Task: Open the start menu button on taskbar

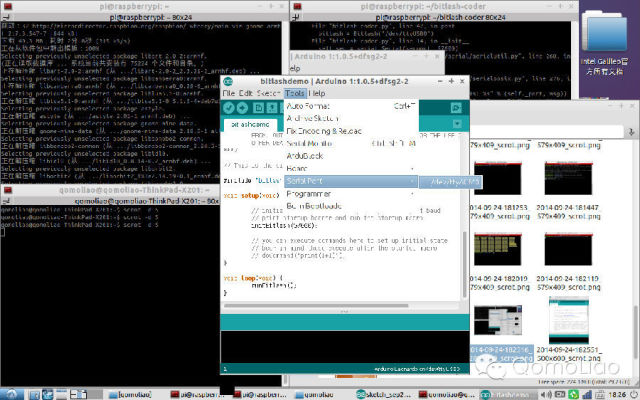Action: pyautogui.click(x=11, y=394)
